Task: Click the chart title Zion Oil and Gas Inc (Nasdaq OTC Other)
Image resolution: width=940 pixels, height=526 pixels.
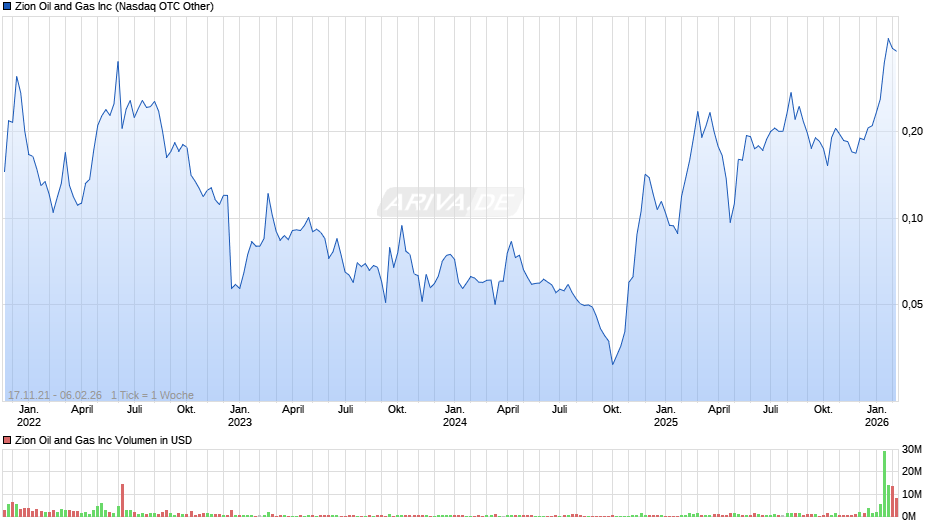Action: pos(114,7)
